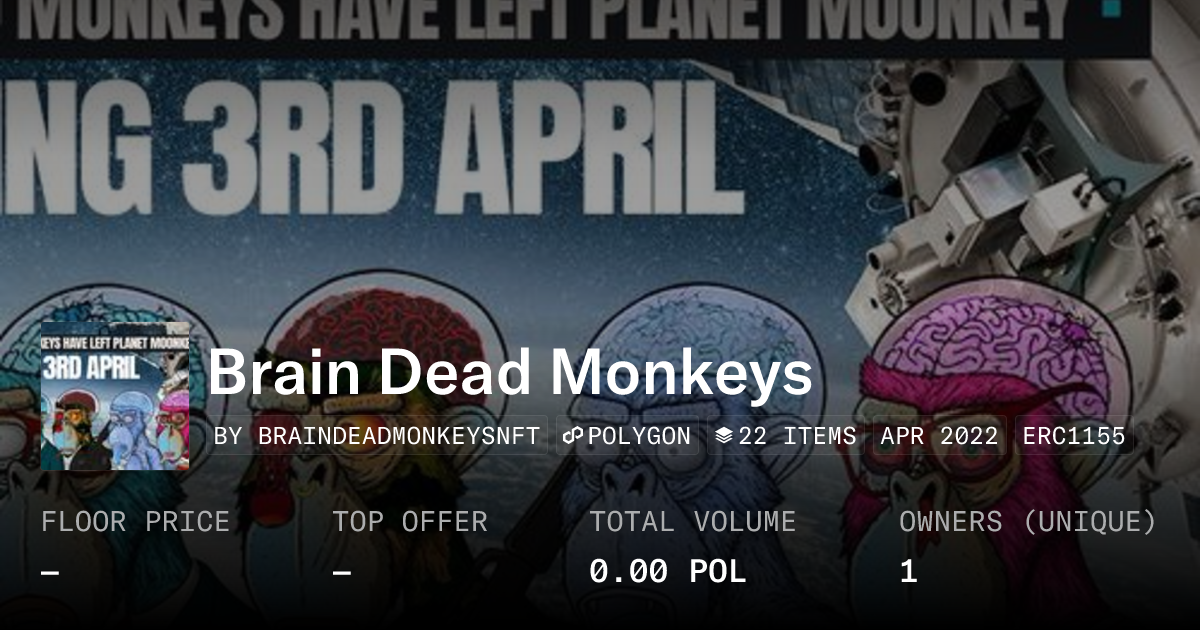This screenshot has height=630, width=1200.
Task: Select the dash under TOP OFFER
Action: tap(341, 573)
